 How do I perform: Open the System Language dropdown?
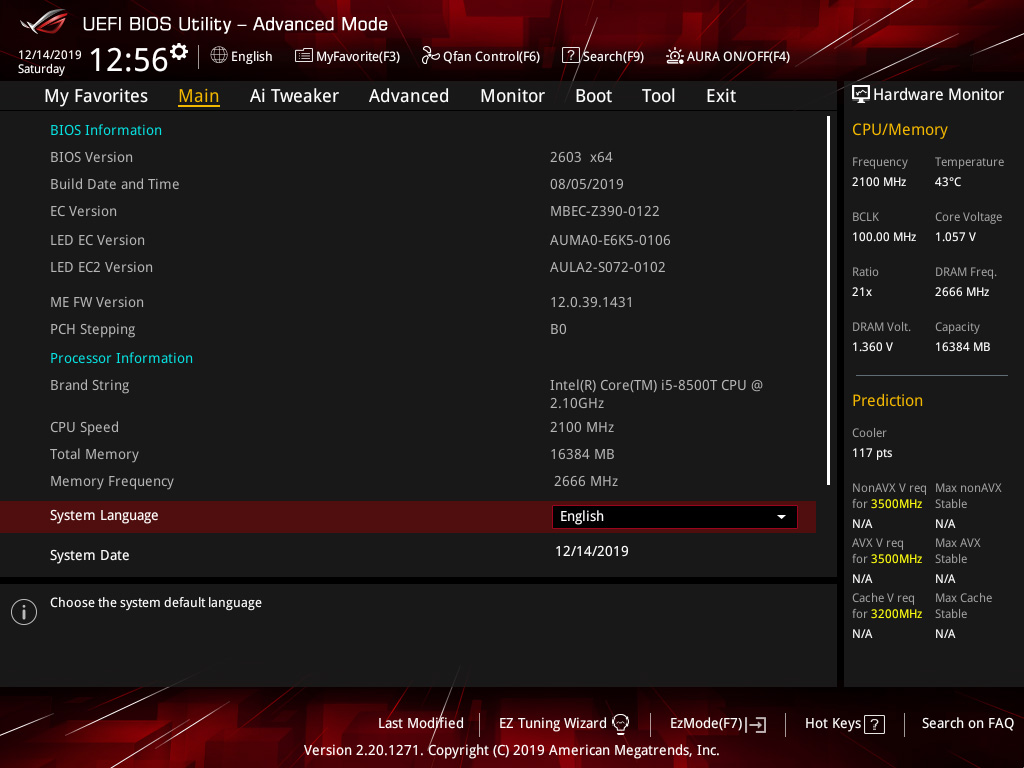(x=675, y=517)
